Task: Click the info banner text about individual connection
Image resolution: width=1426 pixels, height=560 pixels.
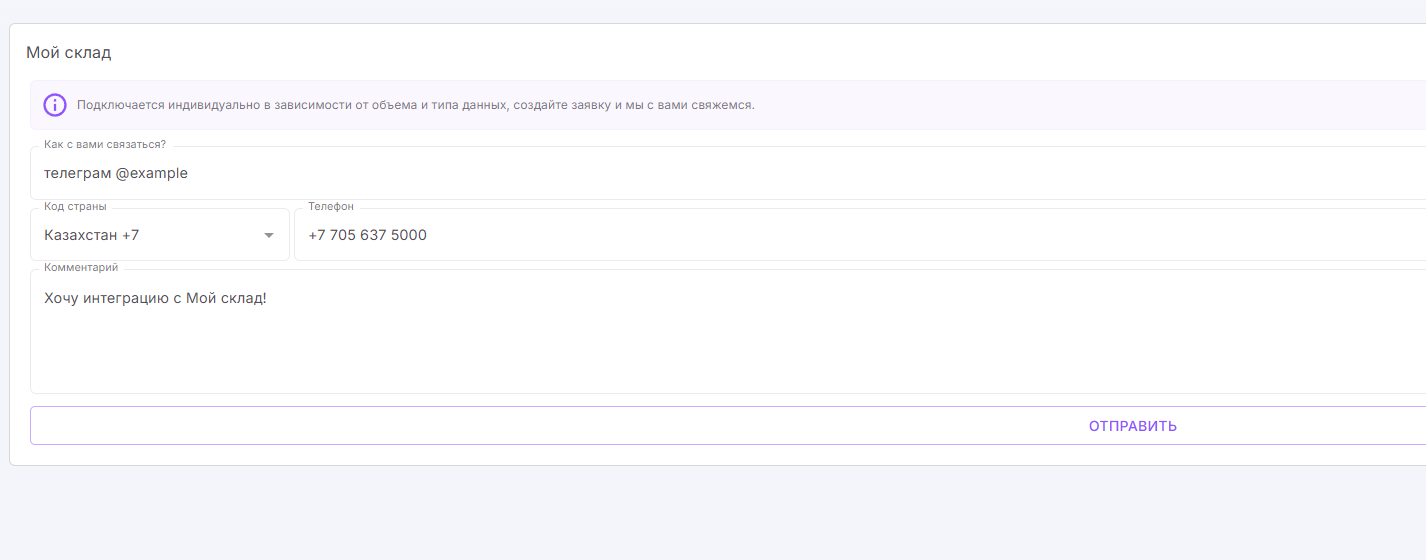Action: pos(415,105)
